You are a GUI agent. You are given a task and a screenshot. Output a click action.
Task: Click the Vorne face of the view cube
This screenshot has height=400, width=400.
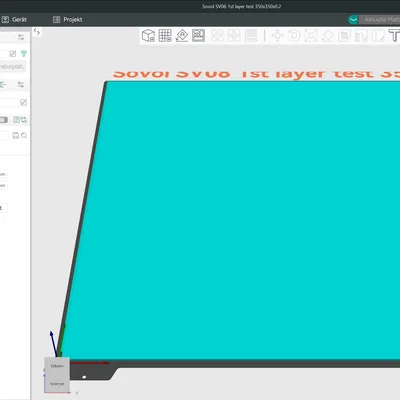(x=57, y=384)
